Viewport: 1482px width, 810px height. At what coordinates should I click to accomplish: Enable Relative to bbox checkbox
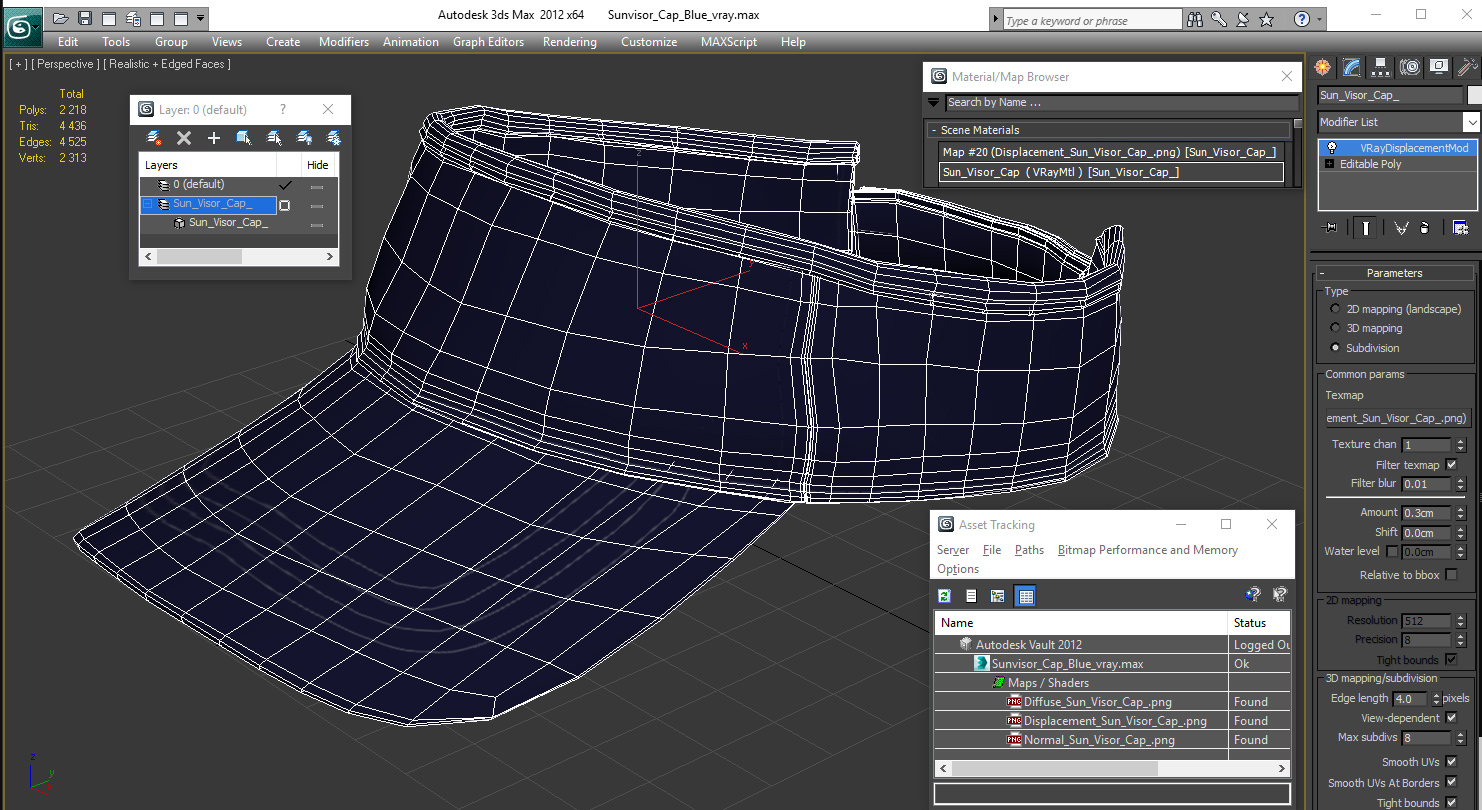(x=1452, y=575)
